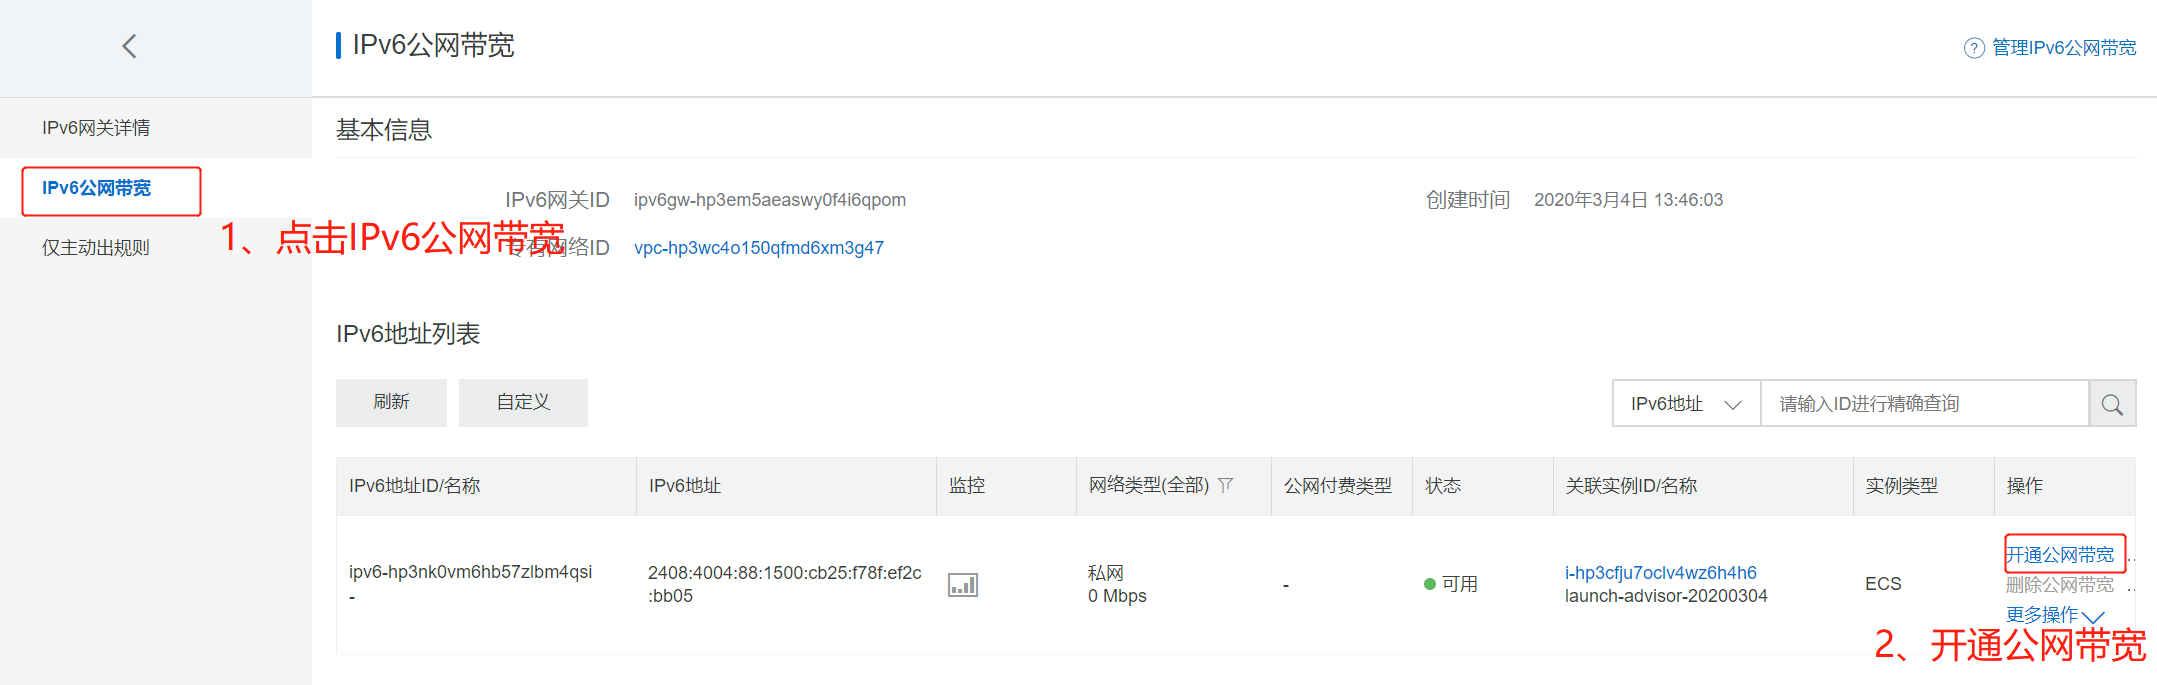Open the monitoring chart icon

coord(962,585)
